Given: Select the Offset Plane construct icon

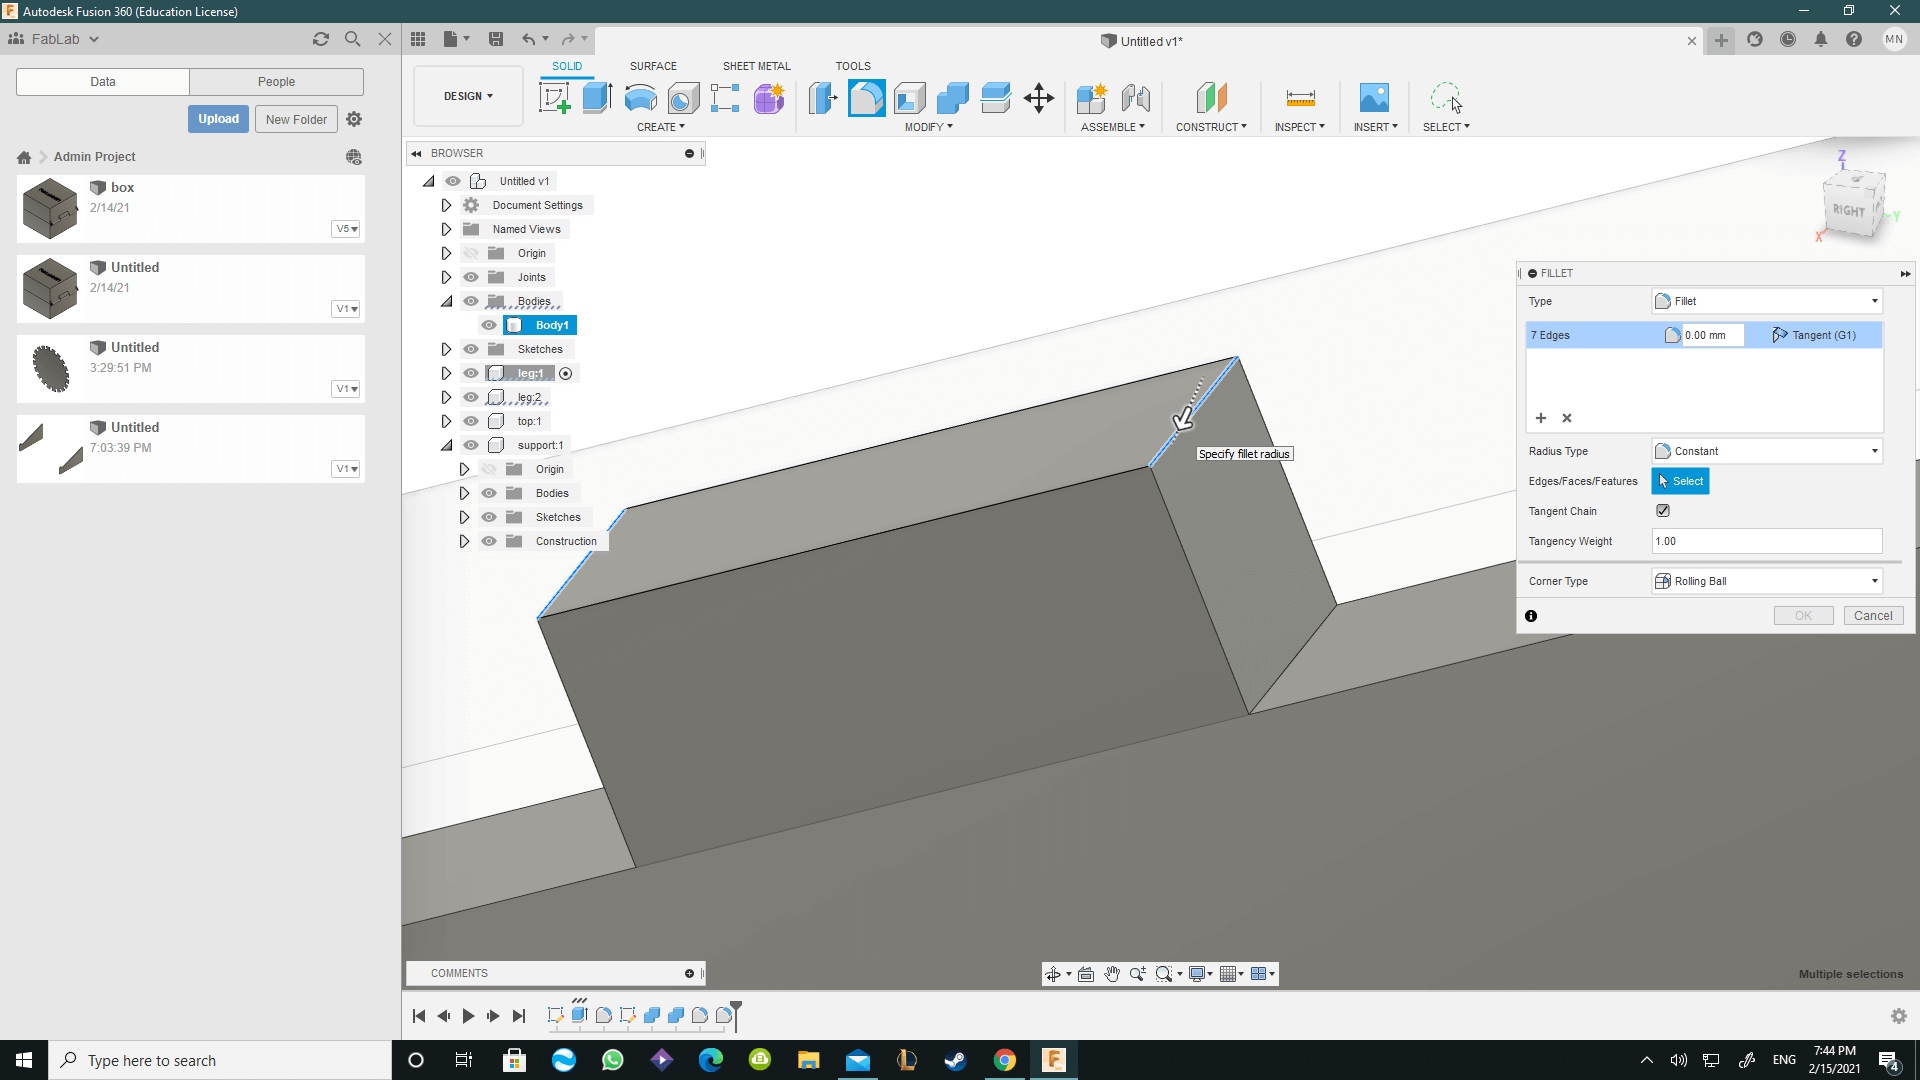Looking at the screenshot, I should pos(1211,98).
